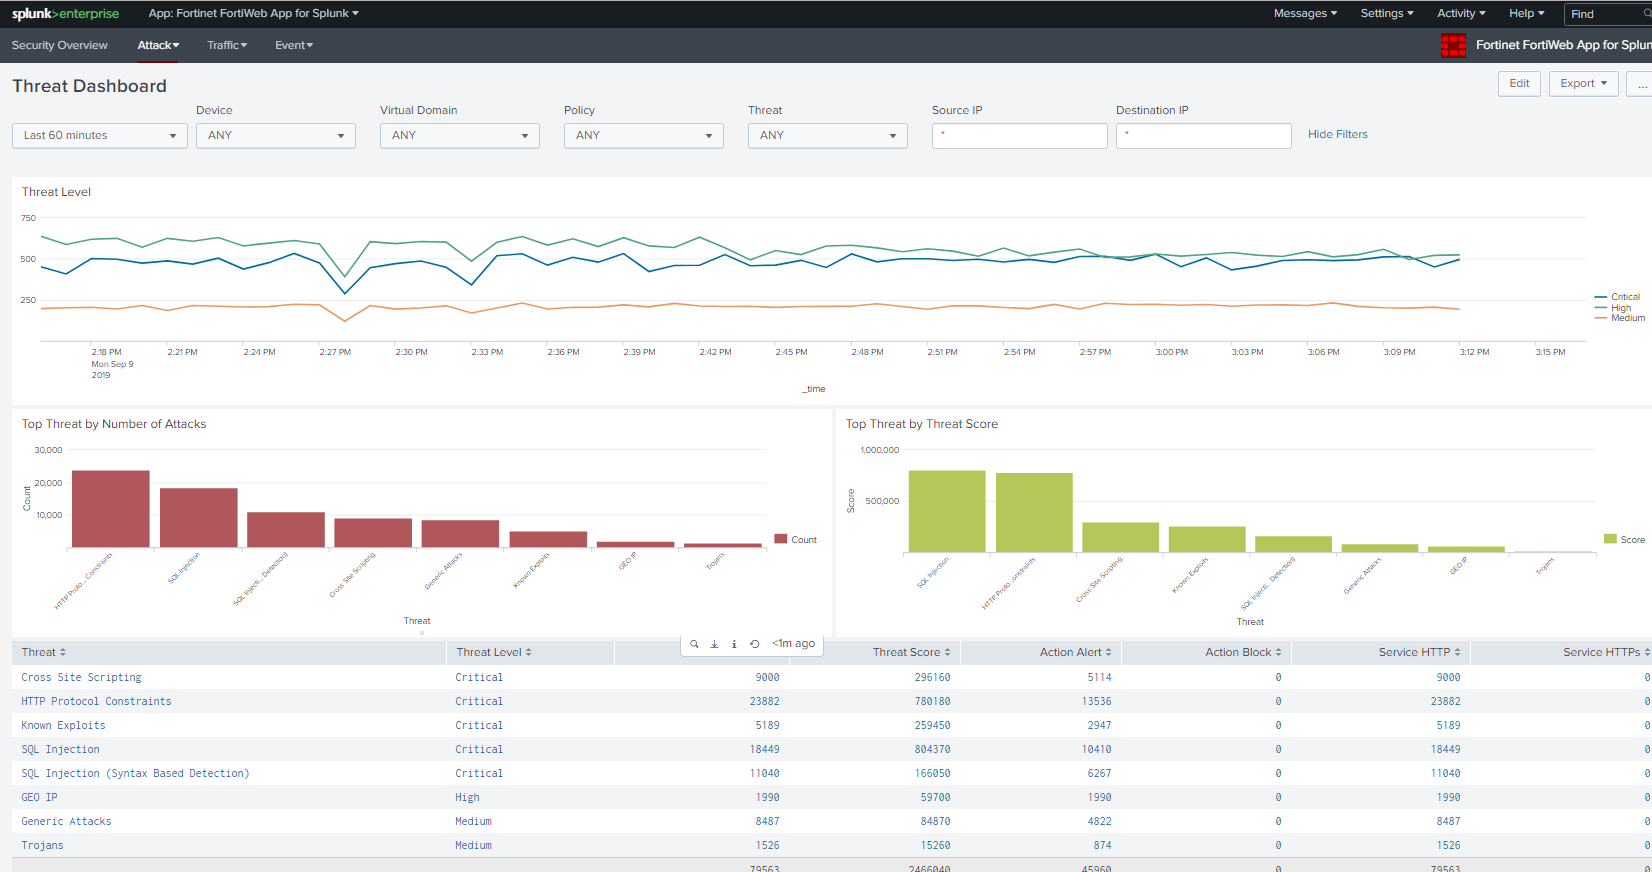Open the Export dropdown button

click(x=1583, y=84)
